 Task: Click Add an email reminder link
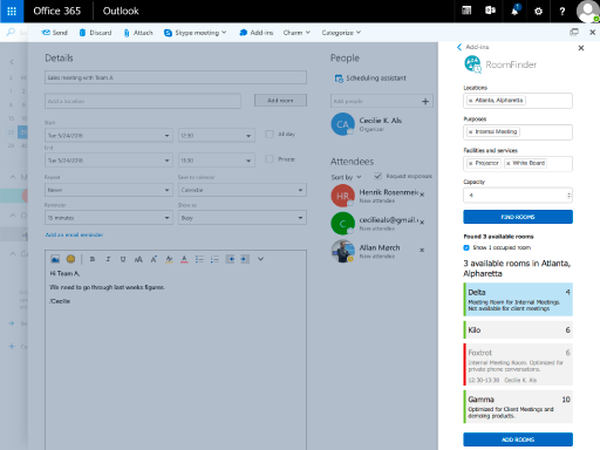pyautogui.click(x=74, y=235)
